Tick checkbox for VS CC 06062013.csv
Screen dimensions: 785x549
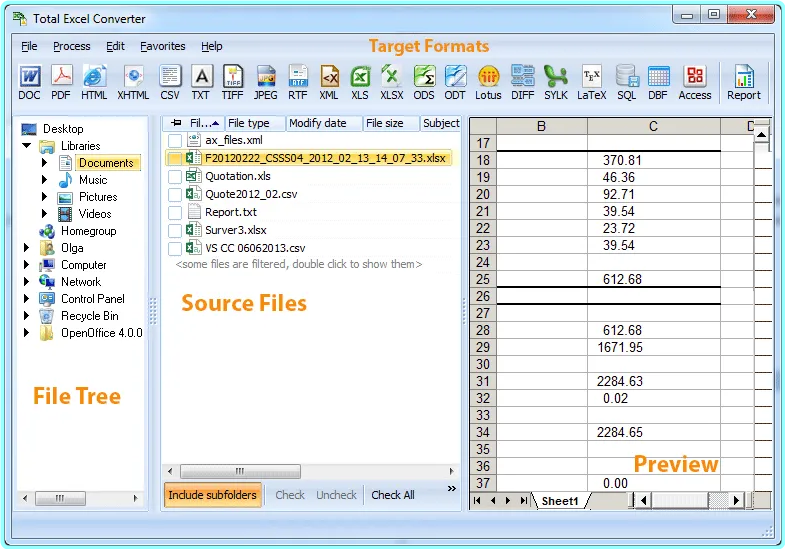point(175,249)
